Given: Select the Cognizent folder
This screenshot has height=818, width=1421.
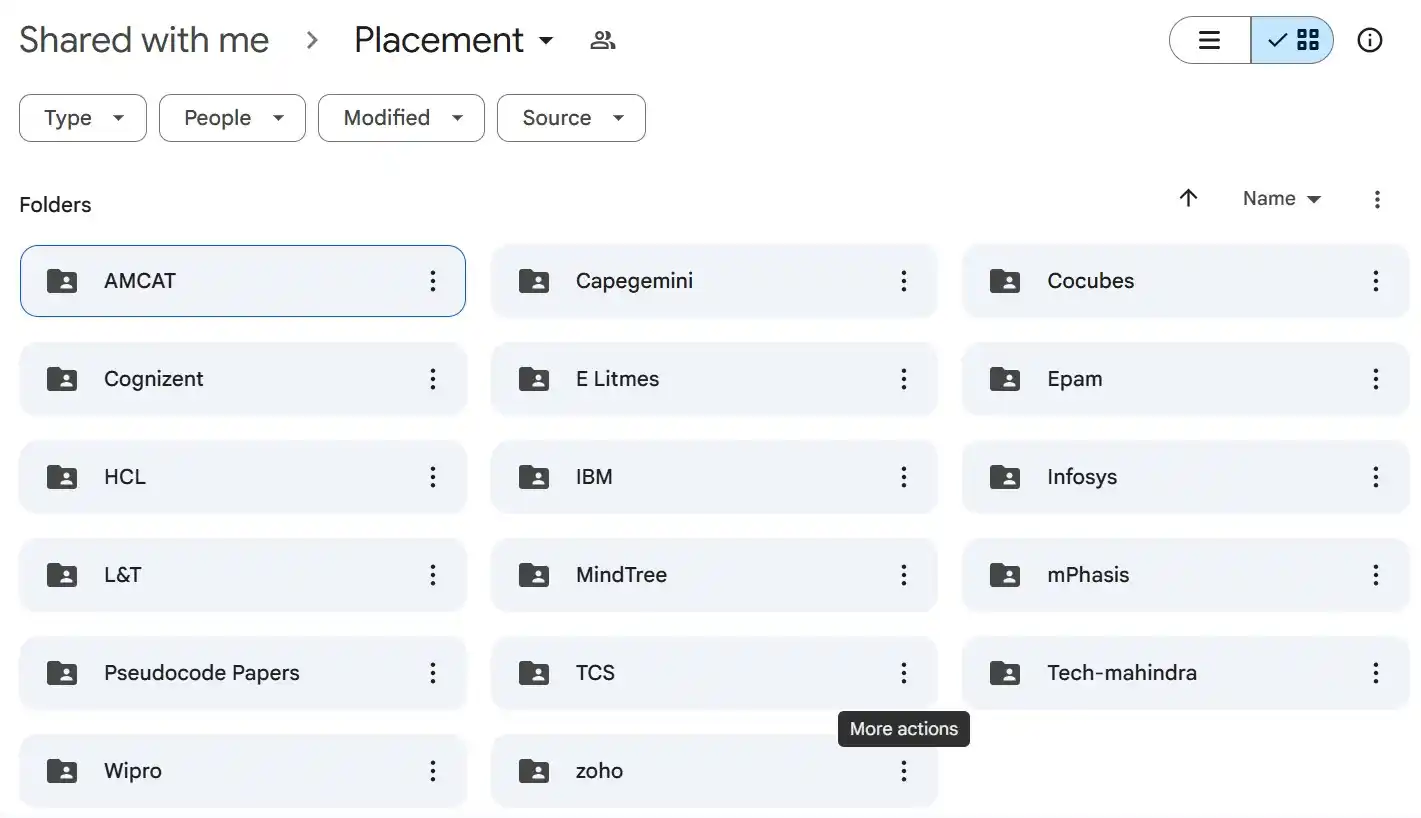Looking at the screenshot, I should click(x=243, y=379).
